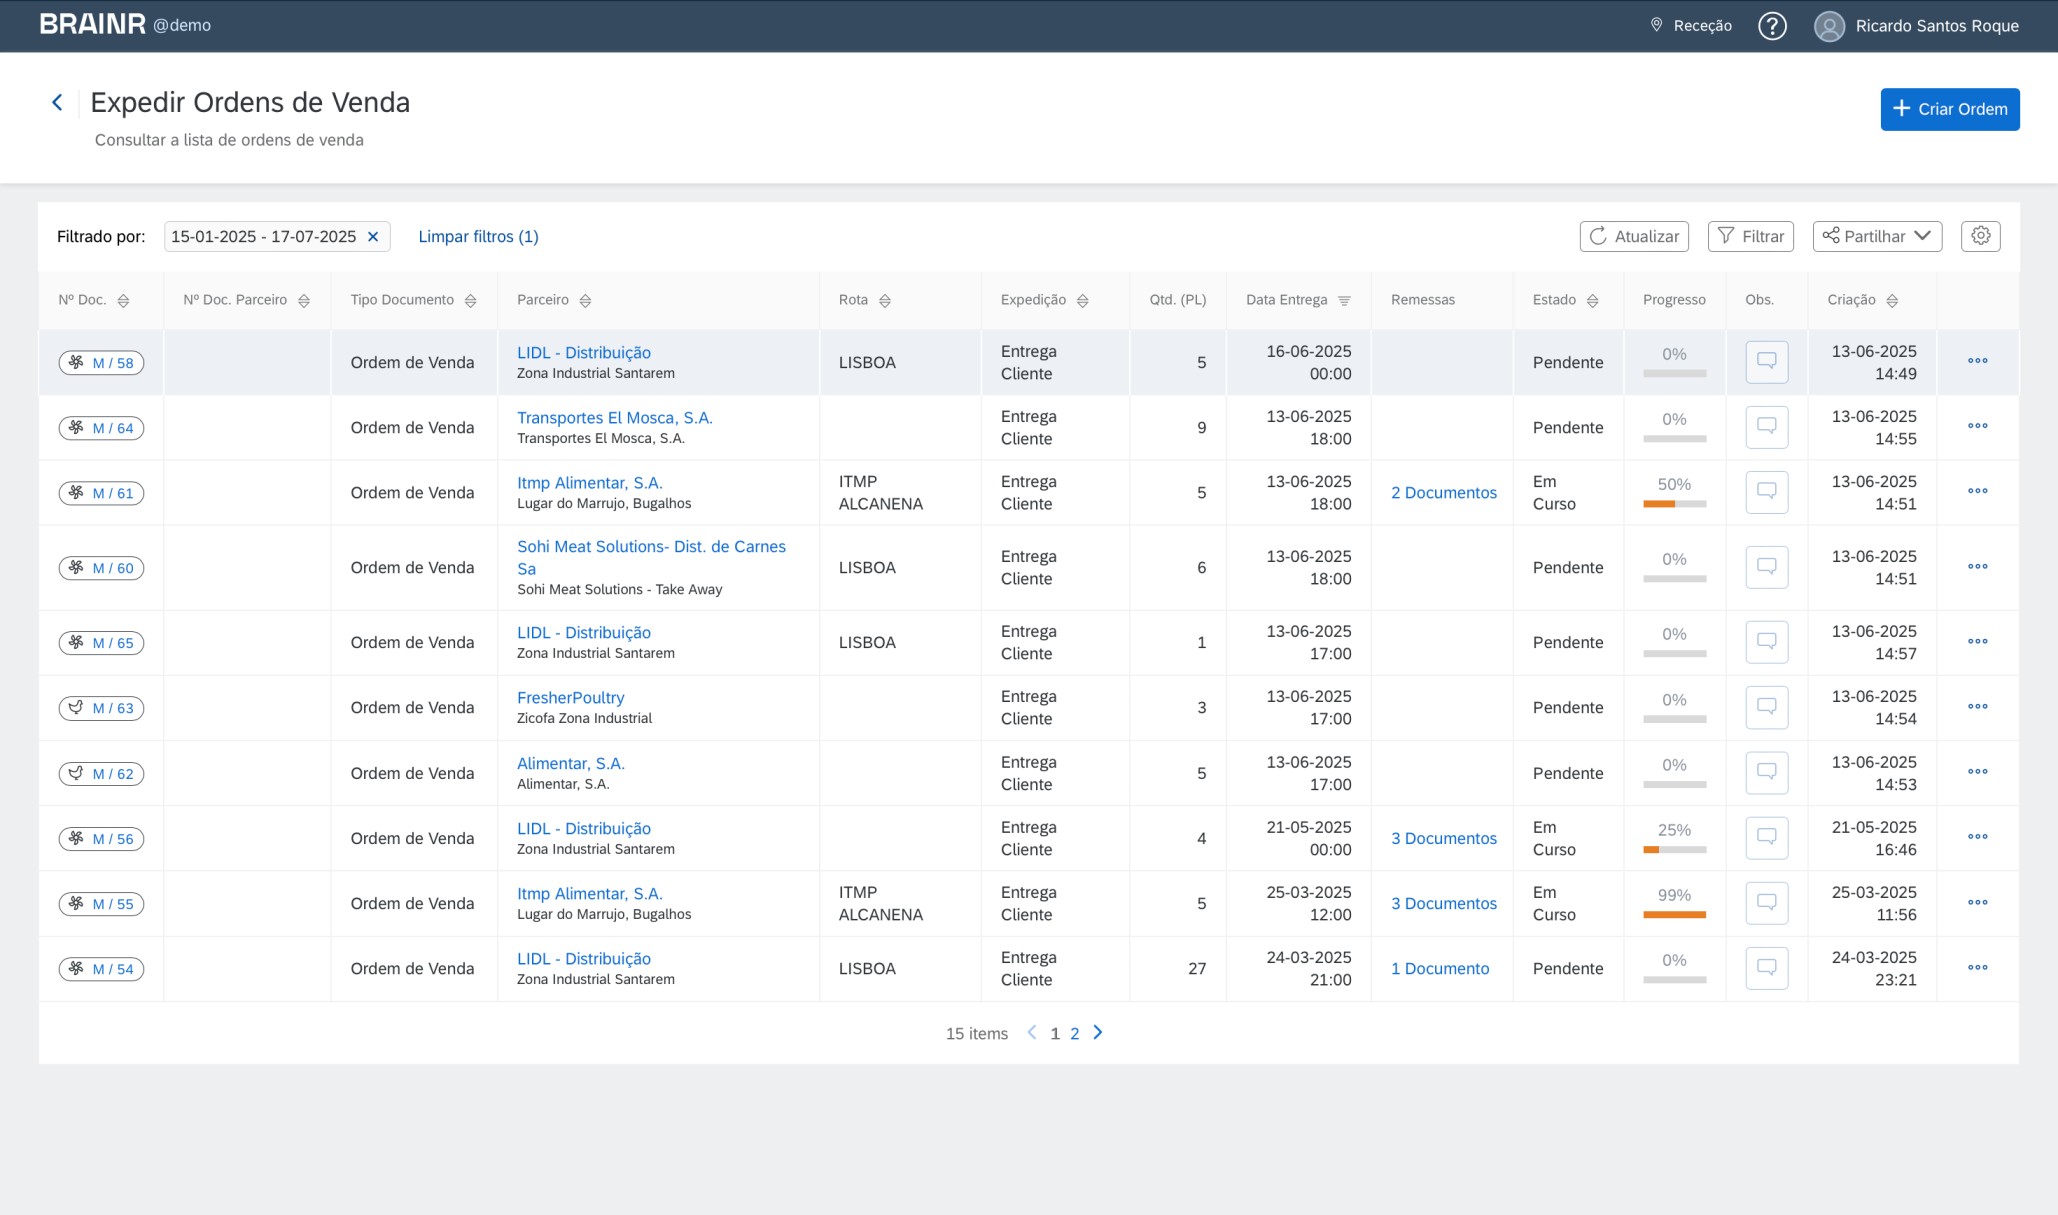The height and width of the screenshot is (1215, 2058).
Task: Open Alimentar, S.A. partner link
Action: (x=570, y=763)
